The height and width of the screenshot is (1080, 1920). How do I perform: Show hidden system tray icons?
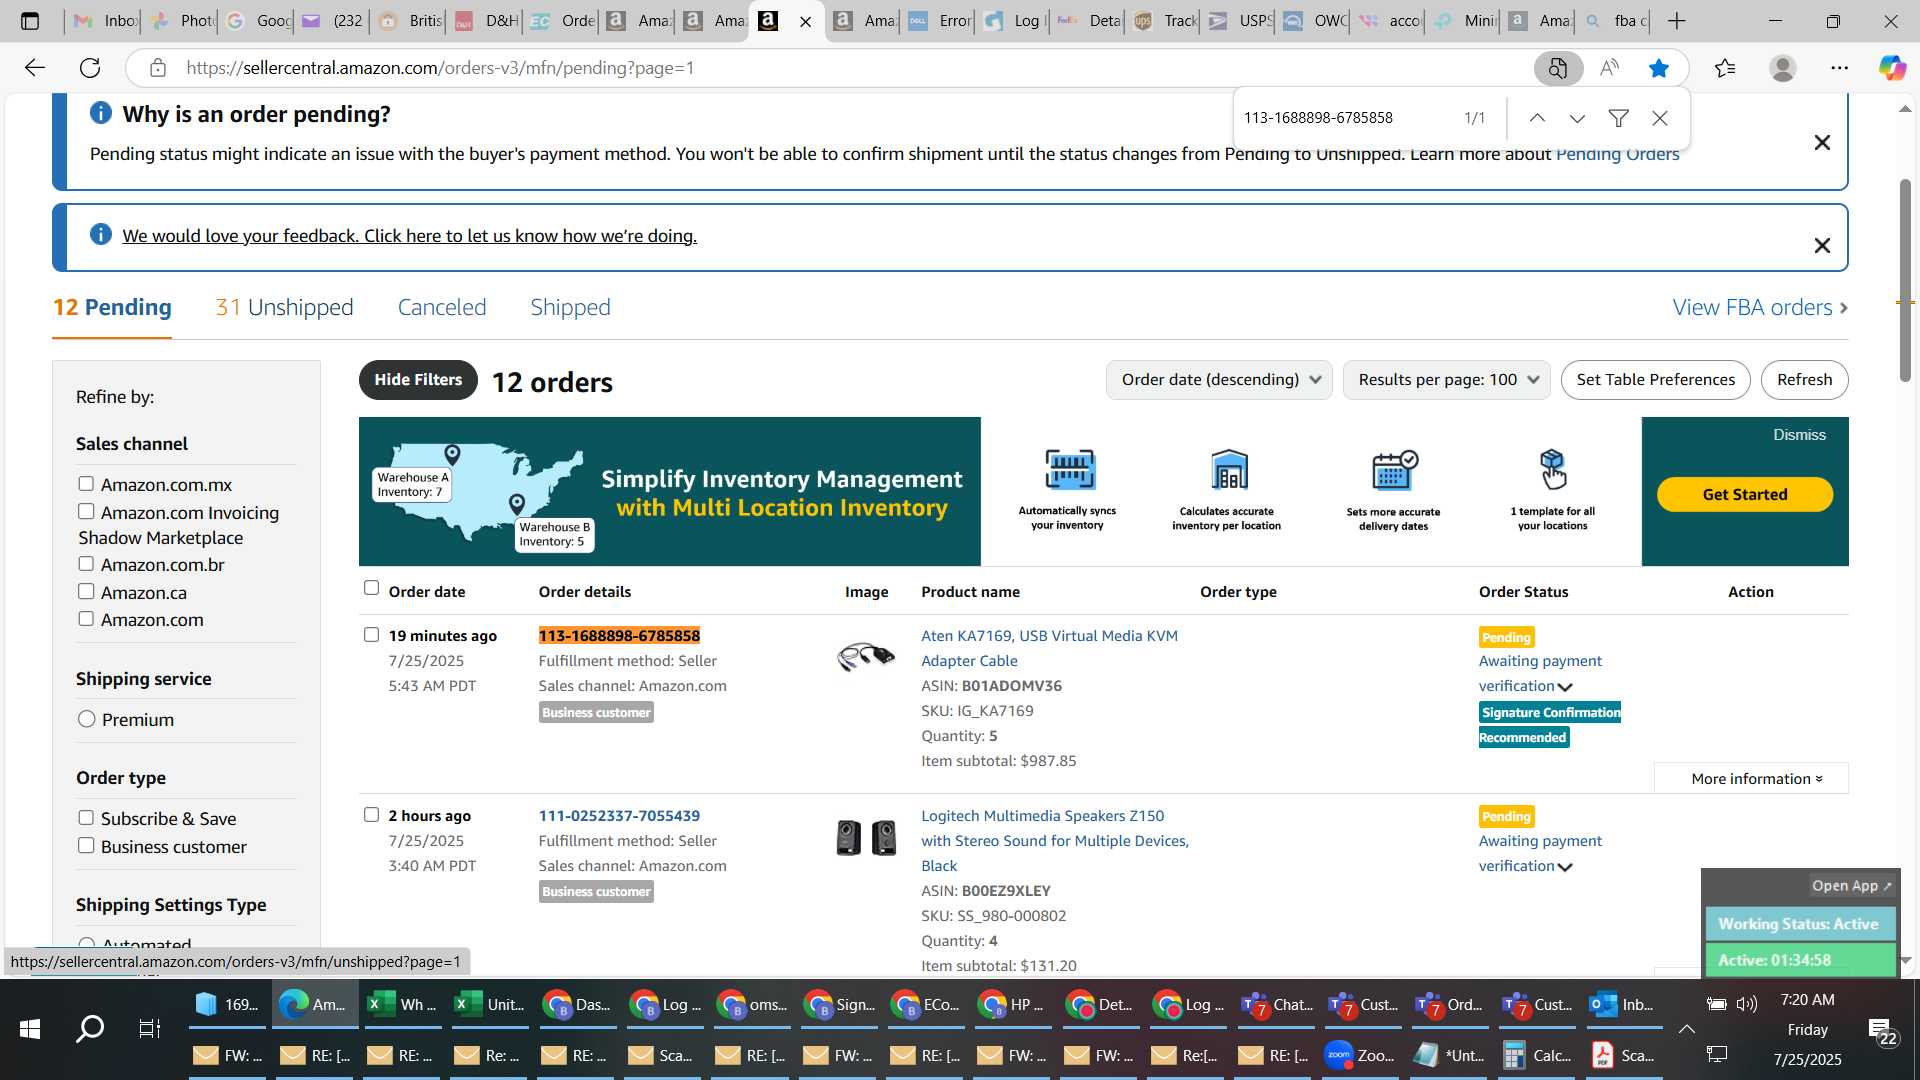[1686, 1028]
